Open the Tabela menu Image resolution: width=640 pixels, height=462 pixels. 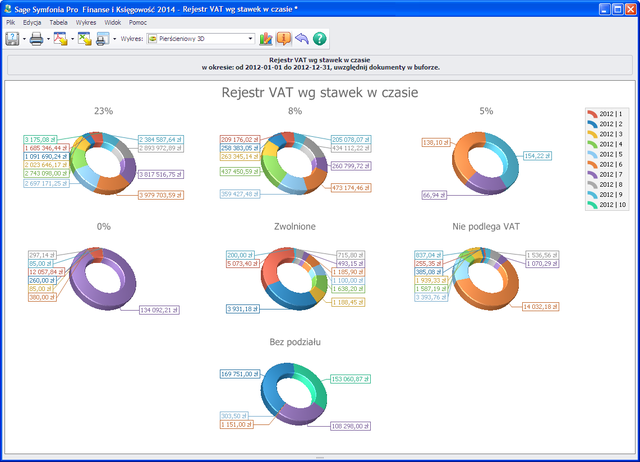[59, 21]
